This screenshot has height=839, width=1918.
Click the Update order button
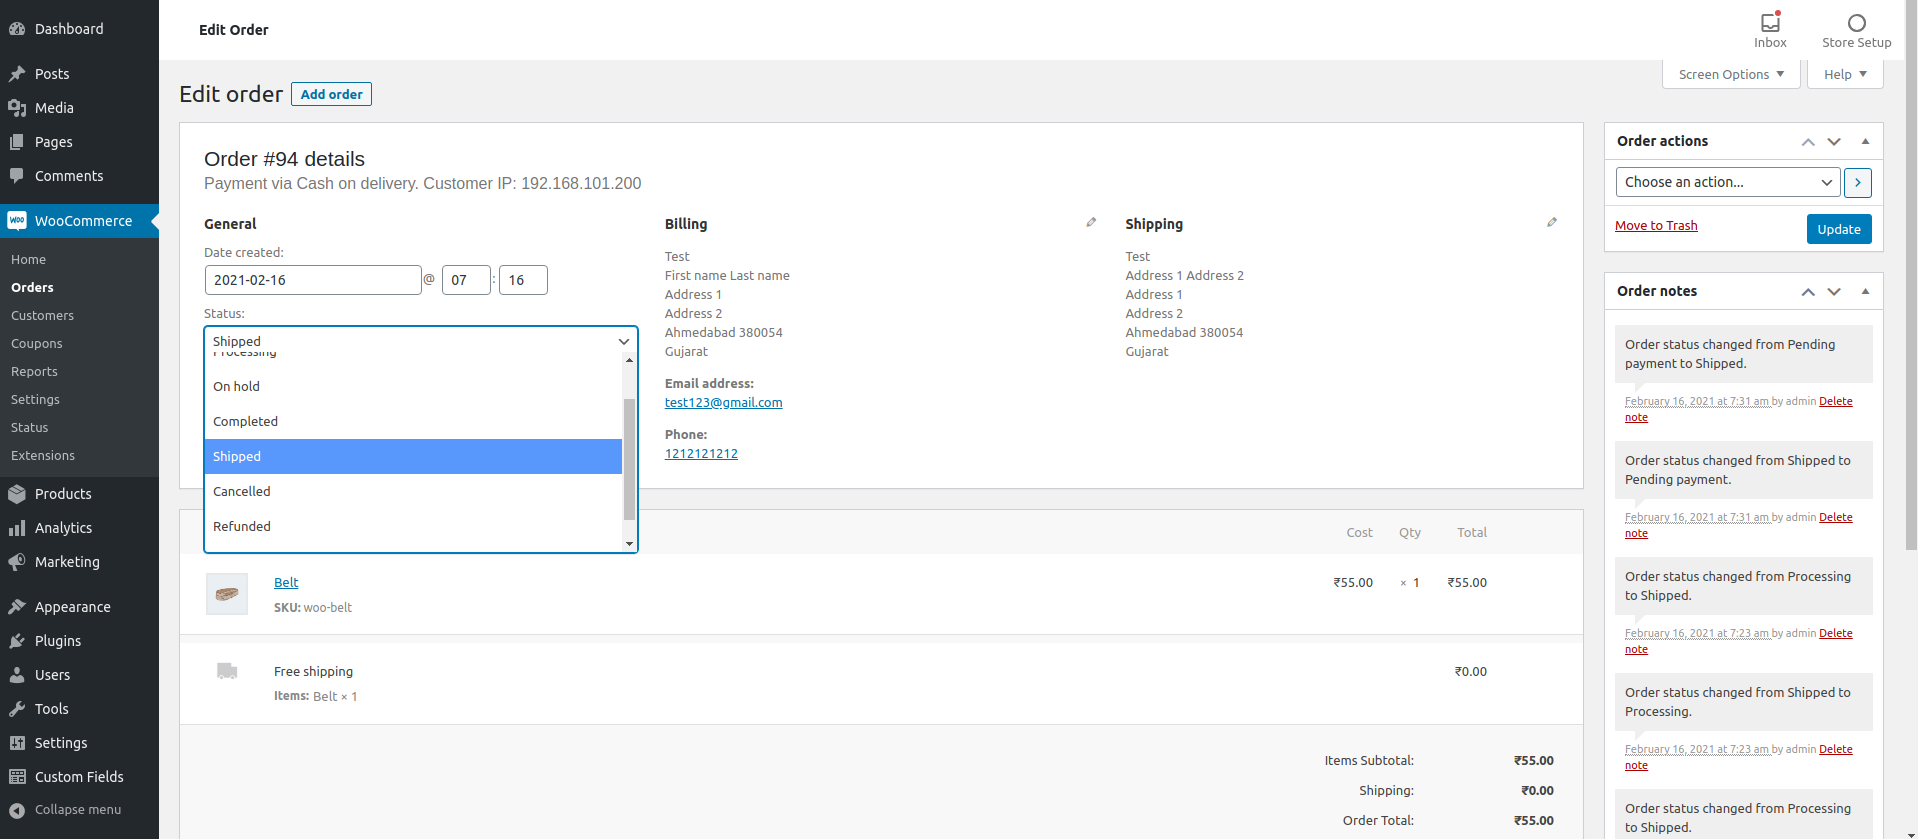[1839, 229]
